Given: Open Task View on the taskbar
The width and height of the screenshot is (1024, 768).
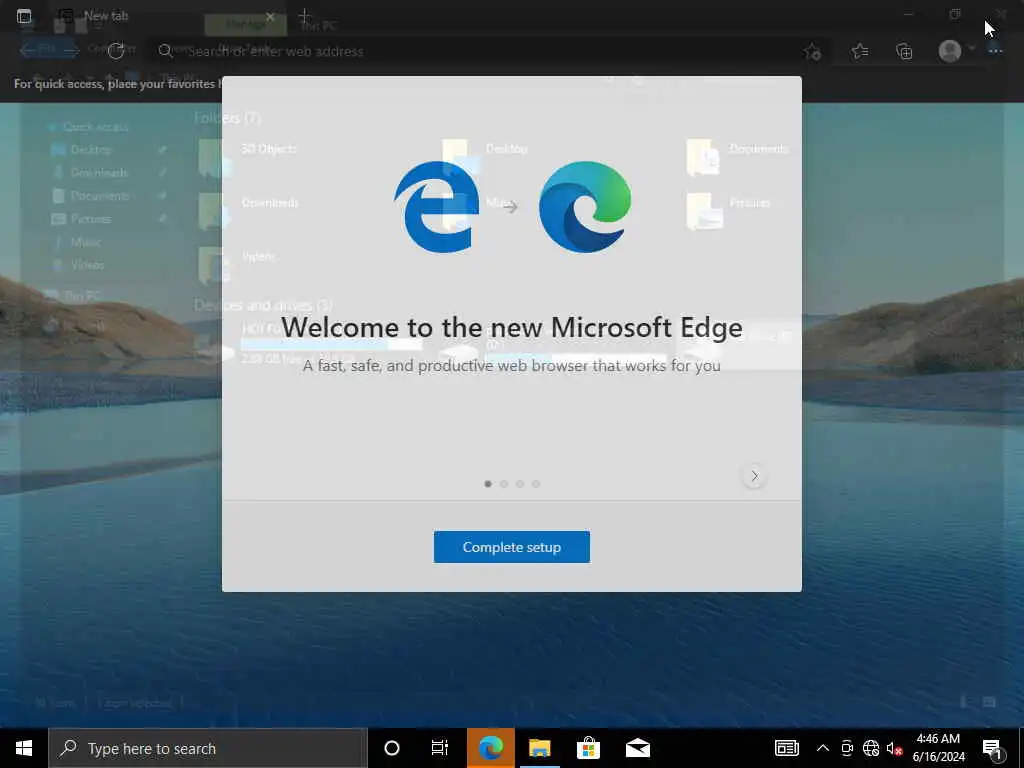Looking at the screenshot, I should click(x=440, y=748).
